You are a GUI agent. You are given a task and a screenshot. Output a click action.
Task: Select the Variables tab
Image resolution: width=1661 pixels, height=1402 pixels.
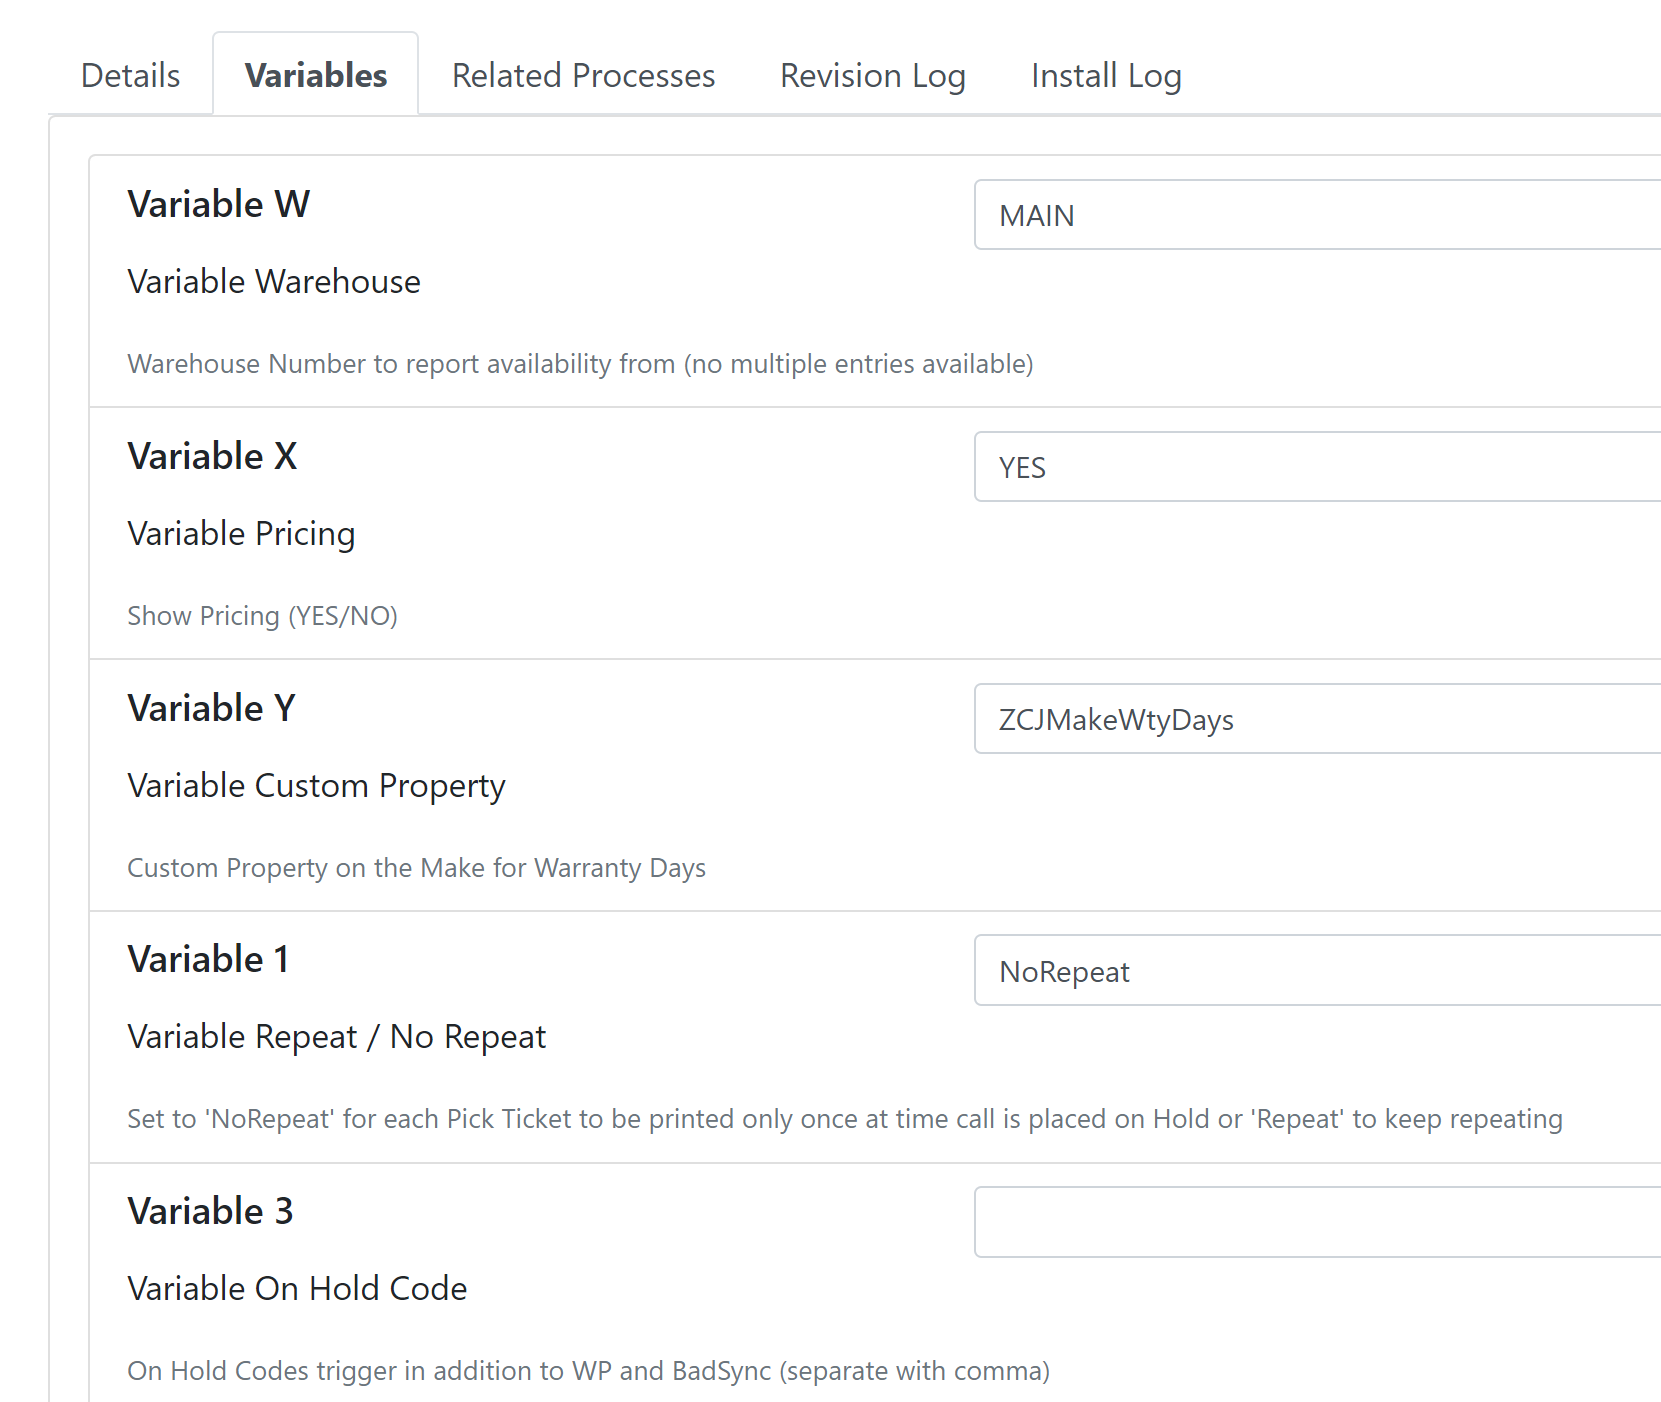[316, 75]
